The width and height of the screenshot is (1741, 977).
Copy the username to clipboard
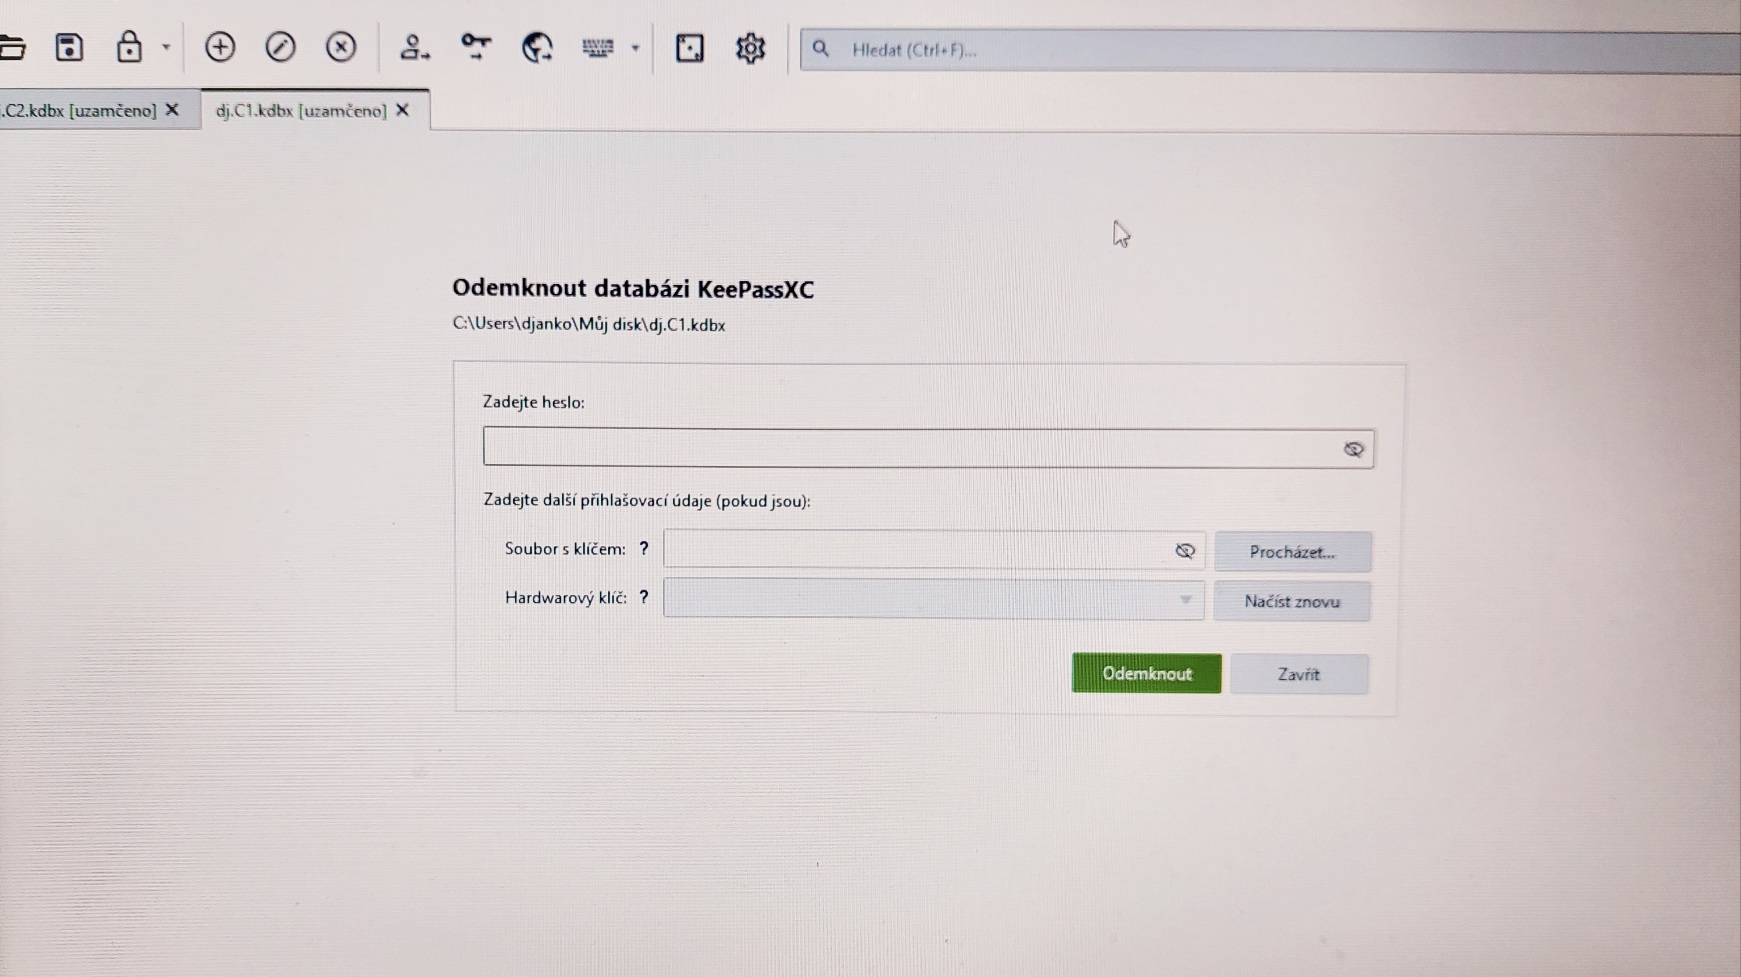(x=414, y=47)
